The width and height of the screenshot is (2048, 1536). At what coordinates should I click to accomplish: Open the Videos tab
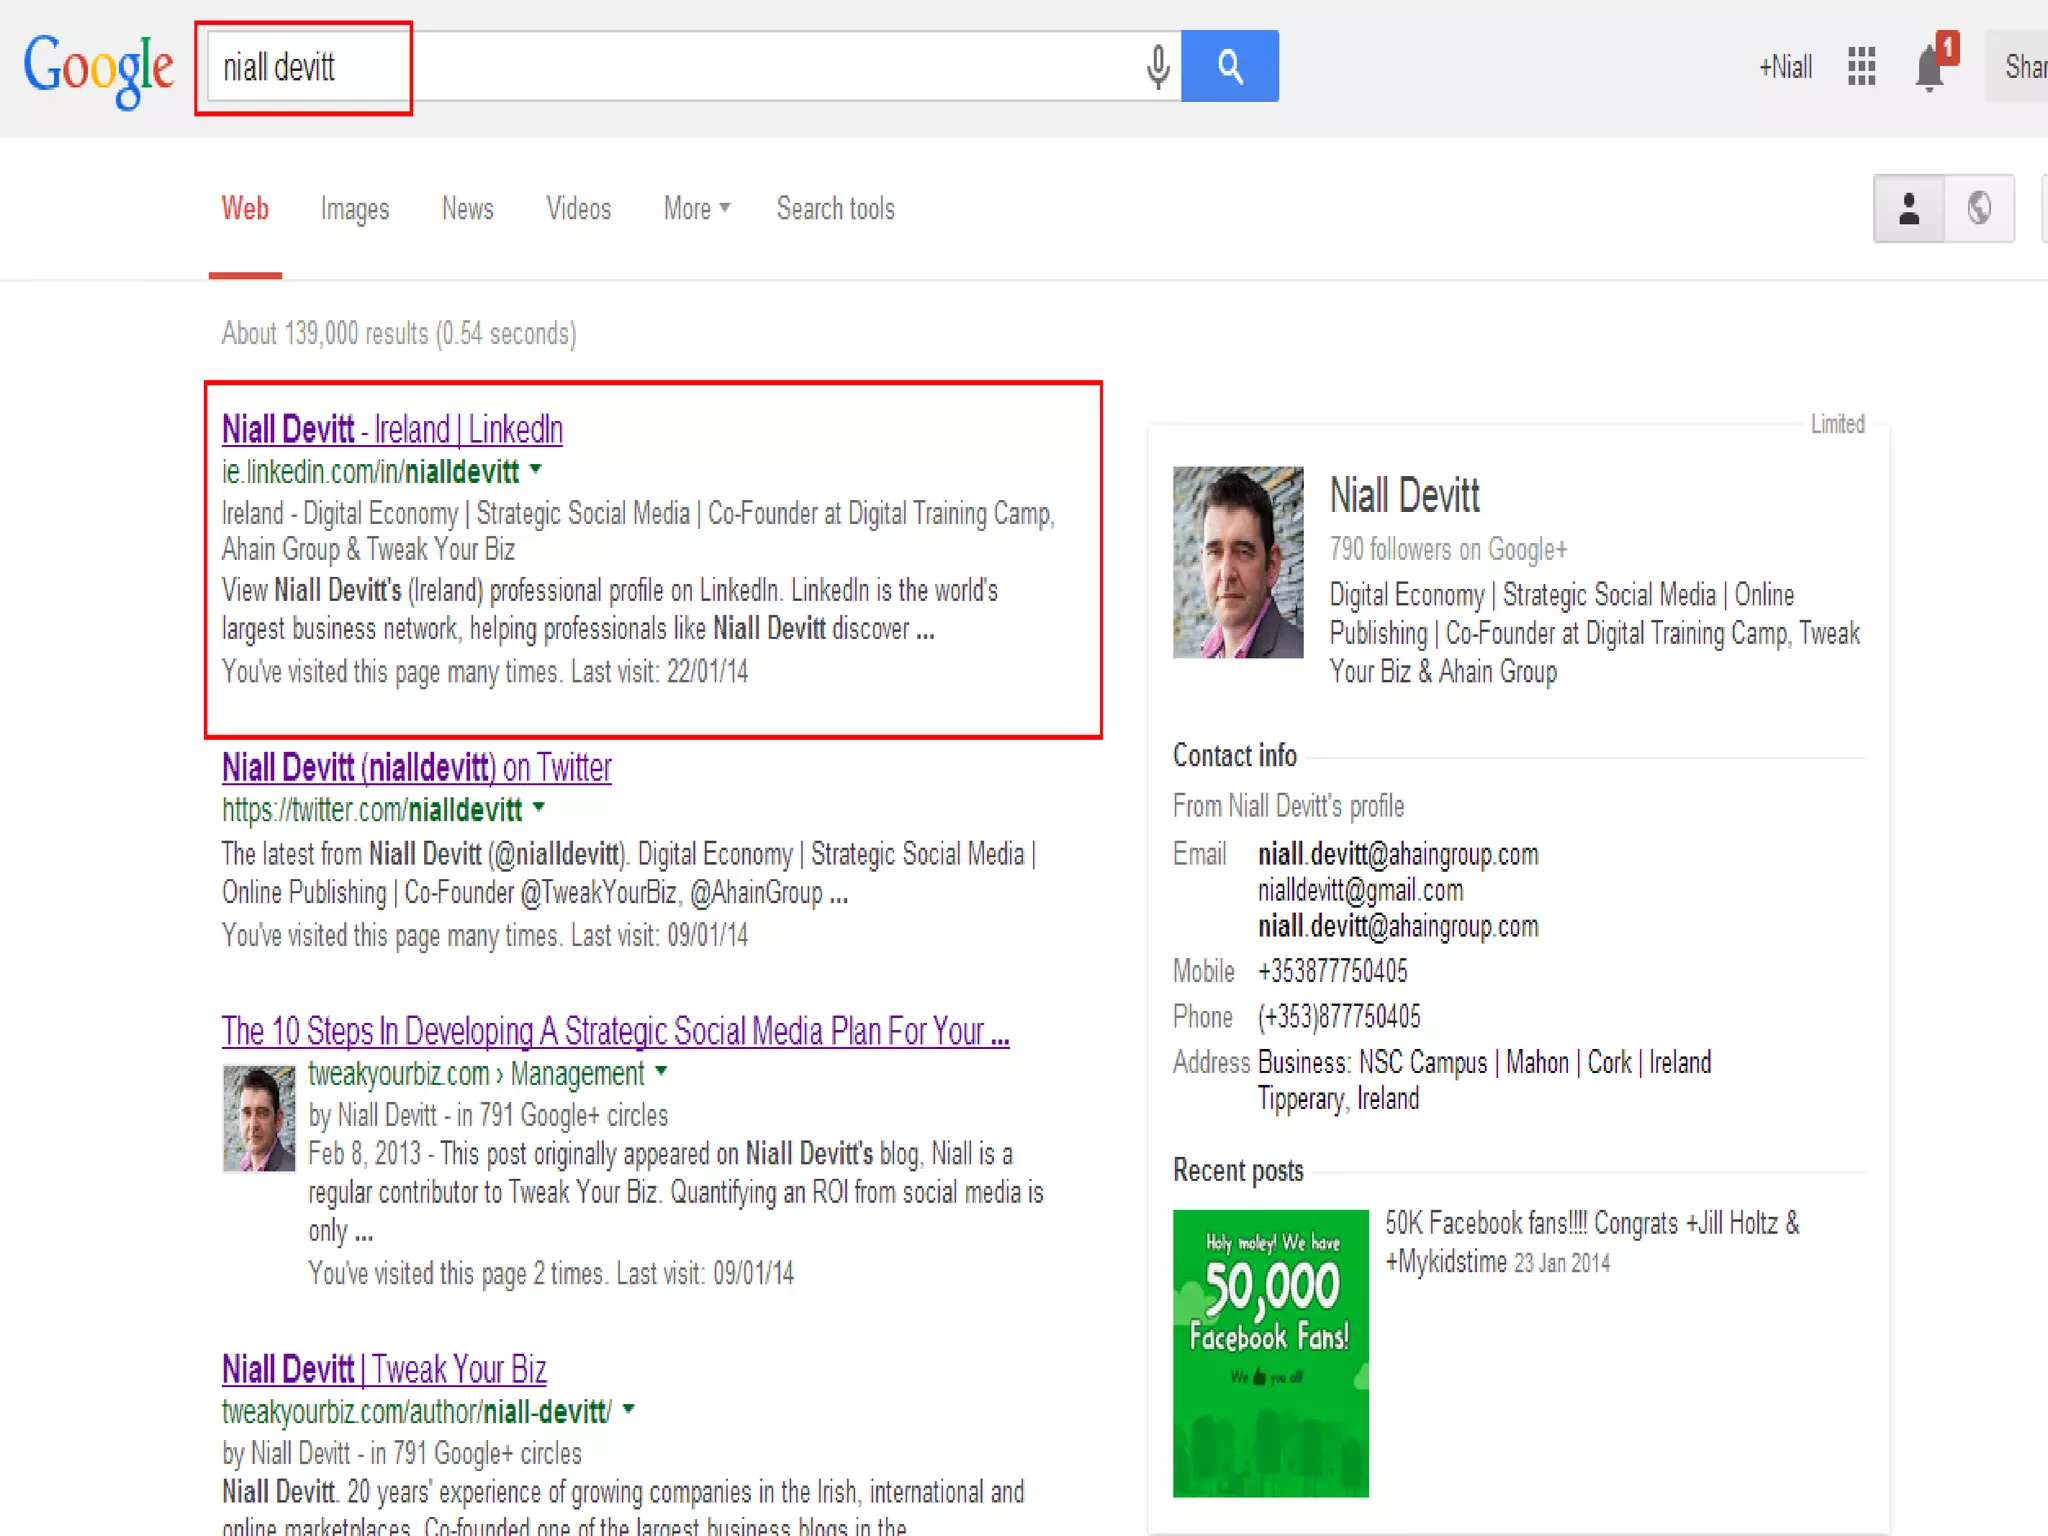click(578, 208)
